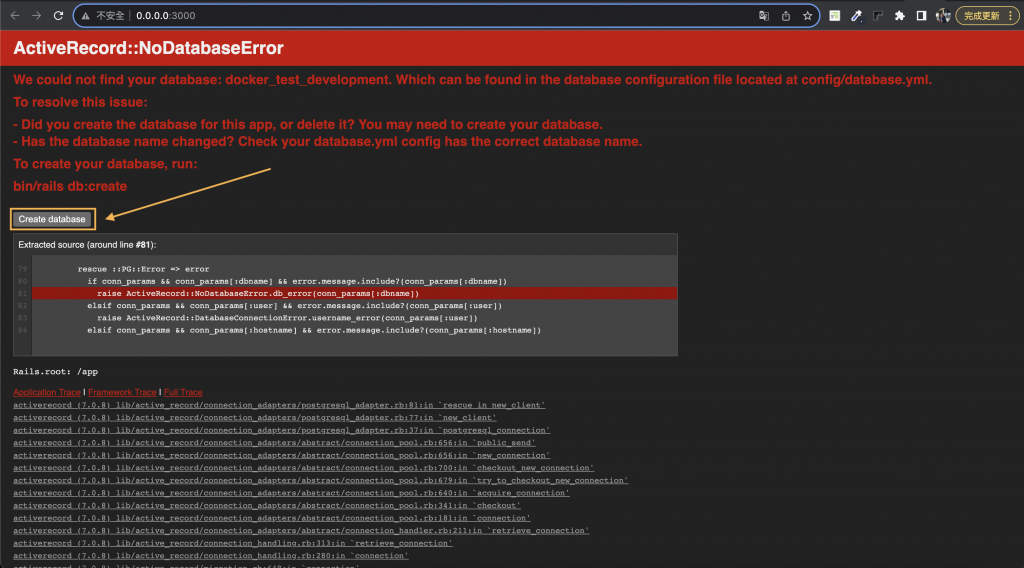Click source line 80 checking conn_params[:dbname]
Screen dimensions: 1024x568
(x=297, y=281)
